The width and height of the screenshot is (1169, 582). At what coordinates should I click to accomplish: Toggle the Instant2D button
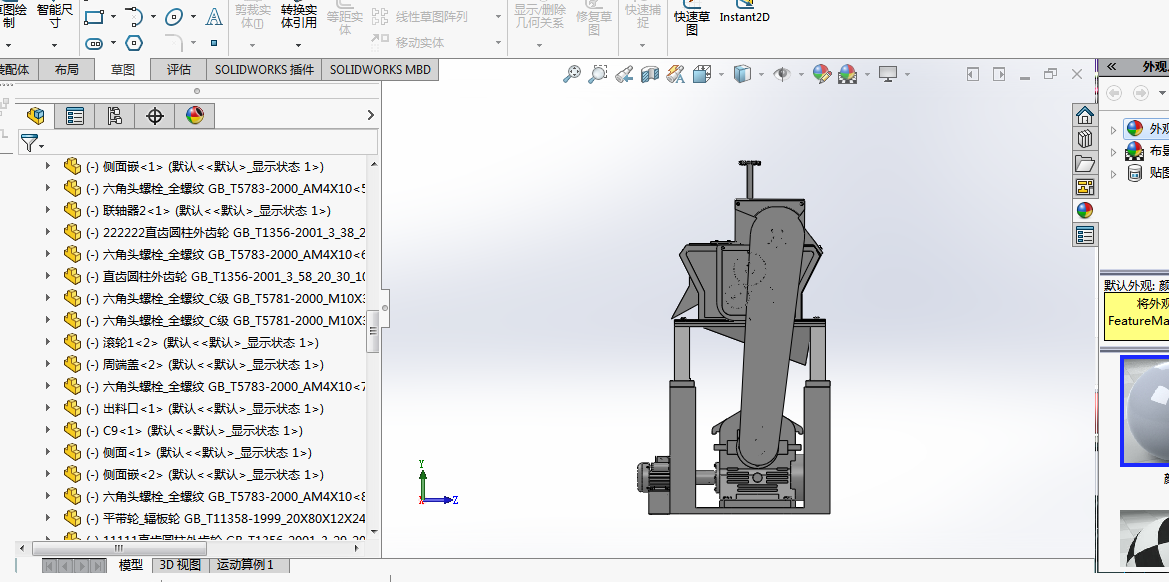tap(744, 17)
